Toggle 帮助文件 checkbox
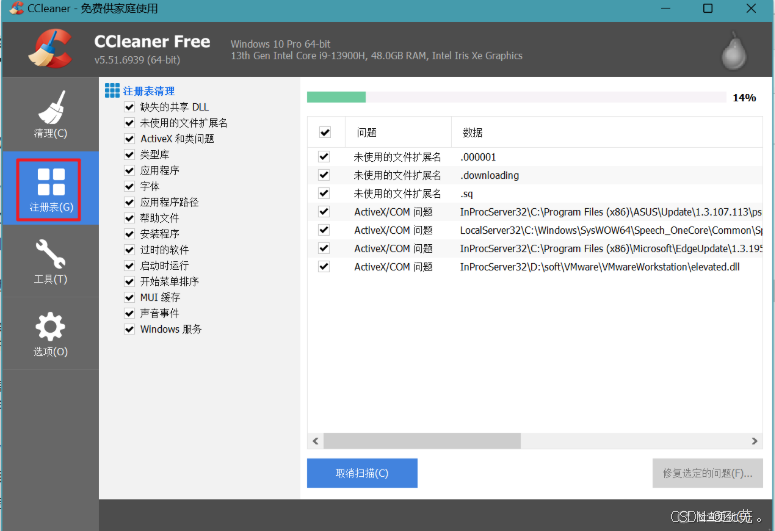 coord(129,218)
